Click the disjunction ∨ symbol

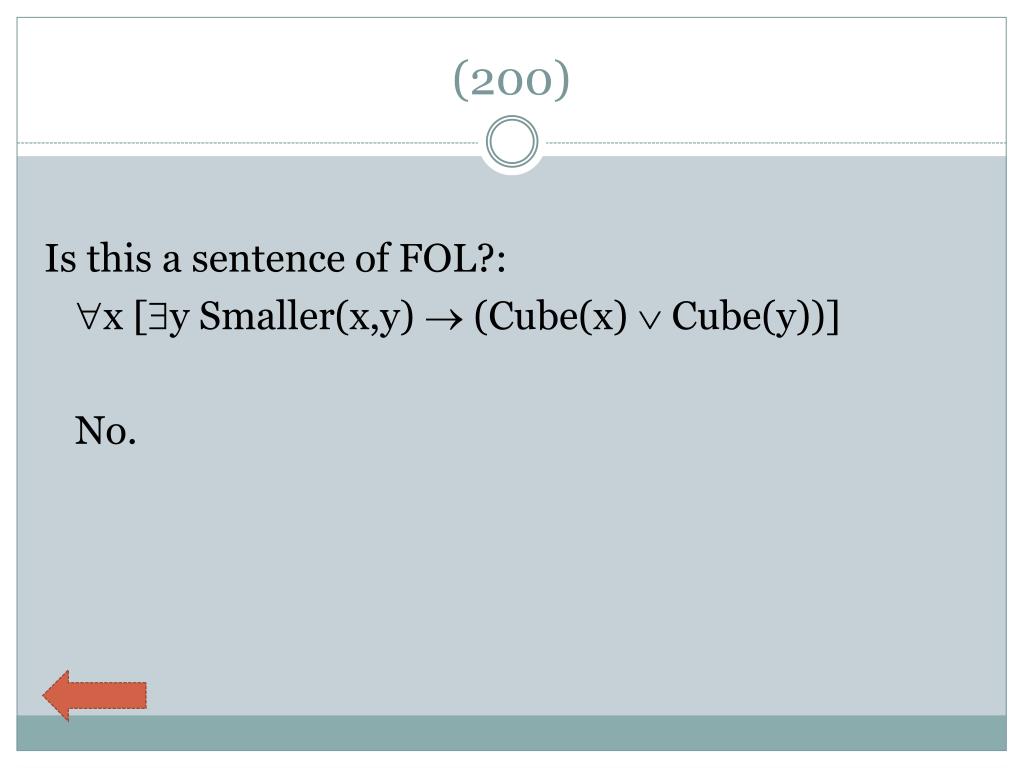click(649, 321)
